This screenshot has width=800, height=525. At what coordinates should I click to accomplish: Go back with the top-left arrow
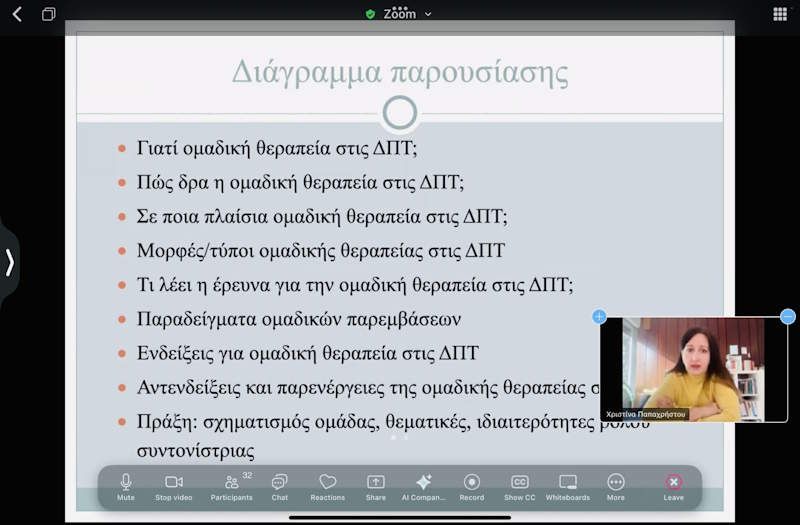tap(17, 14)
